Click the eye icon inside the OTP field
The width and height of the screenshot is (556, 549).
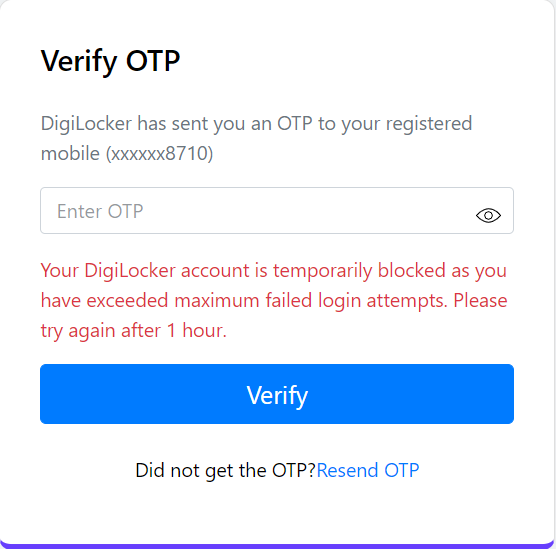coord(488,215)
